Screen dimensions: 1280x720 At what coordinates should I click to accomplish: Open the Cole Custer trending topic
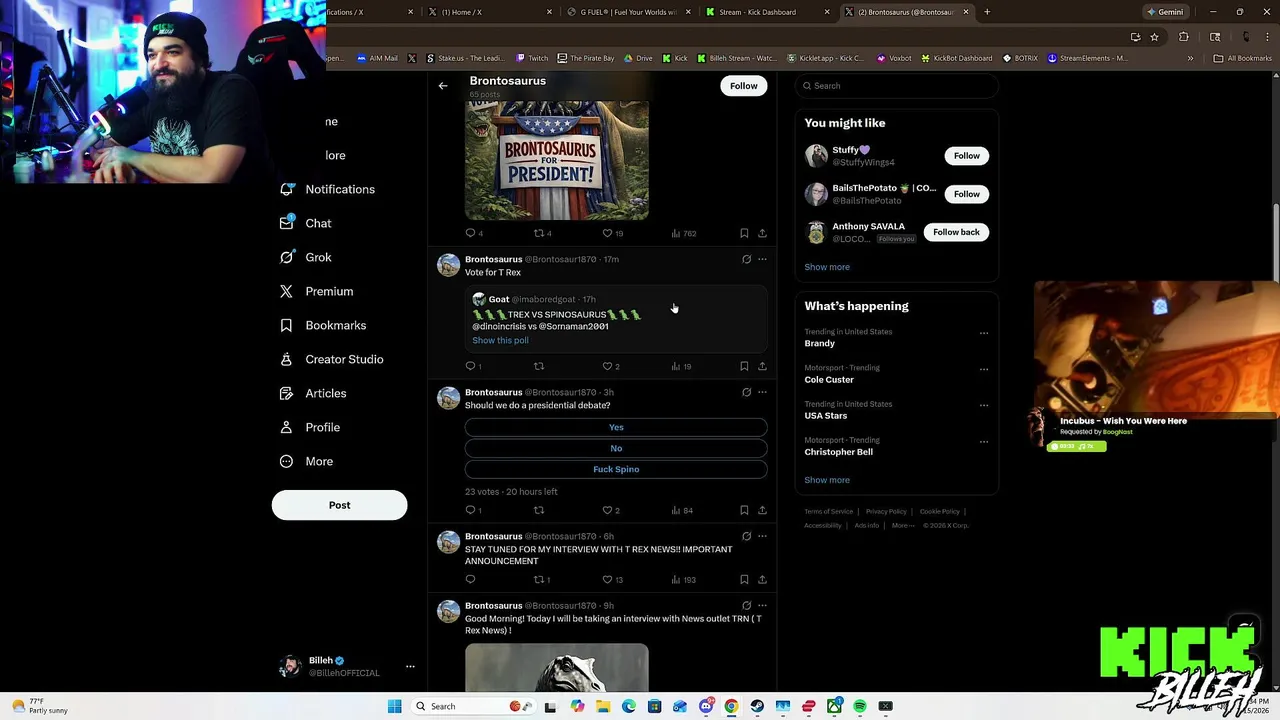pyautogui.click(x=829, y=379)
